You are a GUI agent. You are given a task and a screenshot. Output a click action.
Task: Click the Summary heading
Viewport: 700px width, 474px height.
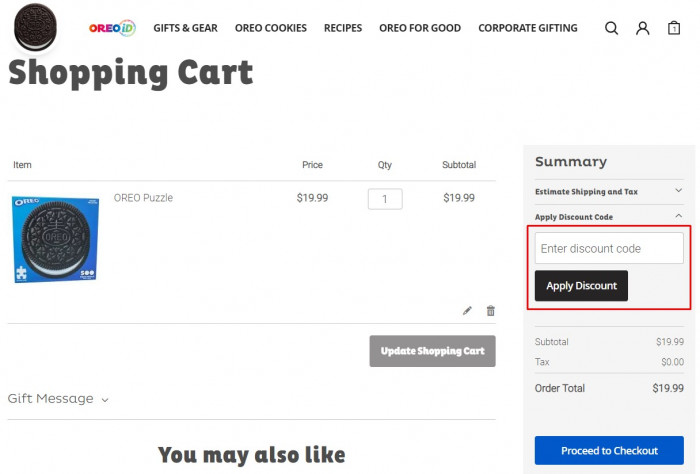tap(571, 162)
